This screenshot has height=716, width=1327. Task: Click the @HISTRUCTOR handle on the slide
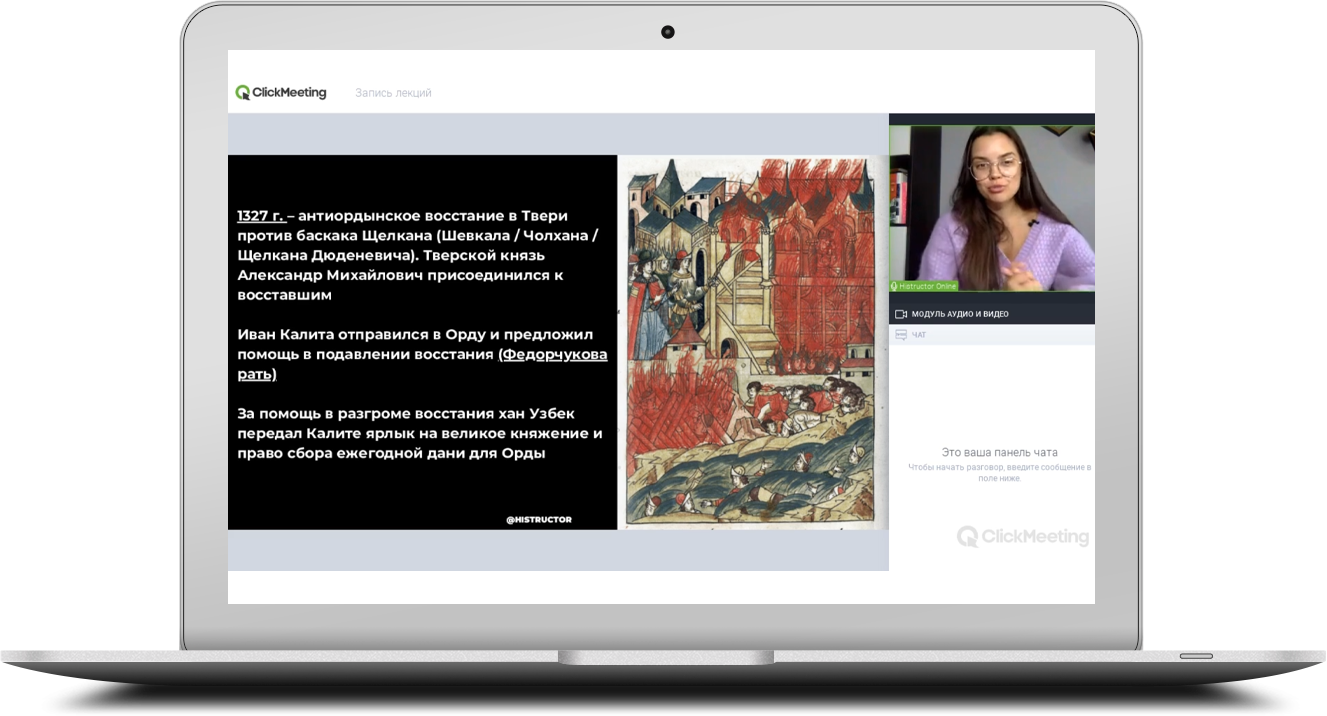tap(539, 520)
